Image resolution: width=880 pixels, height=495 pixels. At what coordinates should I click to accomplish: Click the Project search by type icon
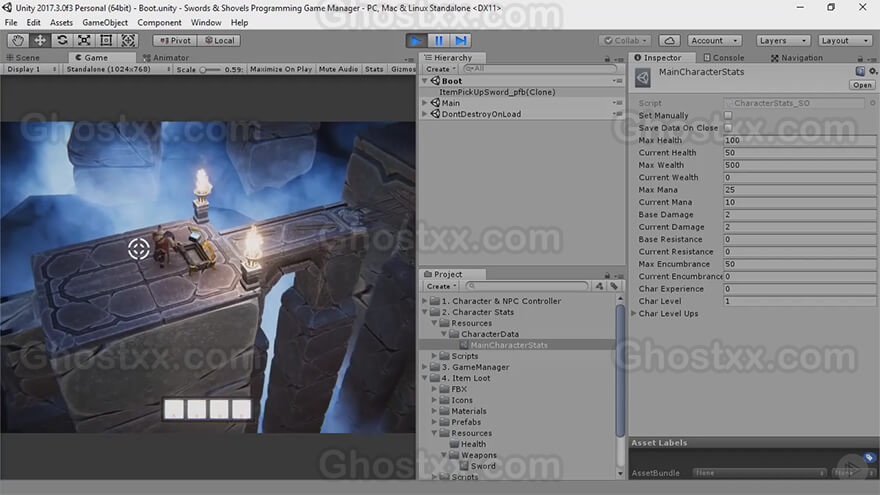coord(599,286)
